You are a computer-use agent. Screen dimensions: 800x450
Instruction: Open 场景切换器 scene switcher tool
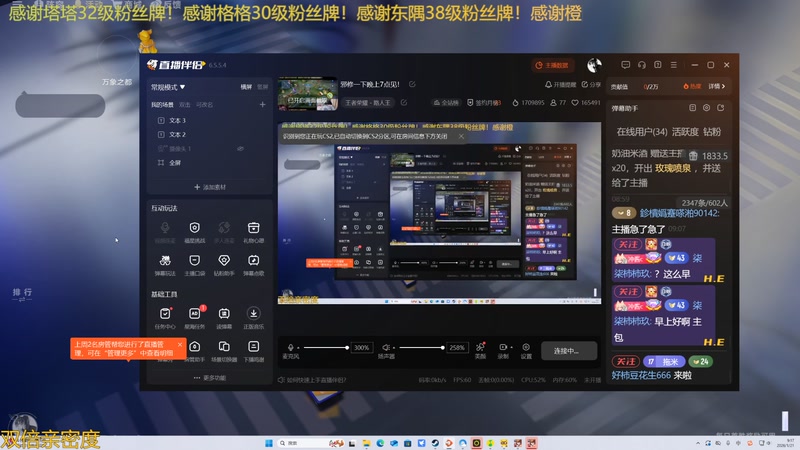(223, 351)
